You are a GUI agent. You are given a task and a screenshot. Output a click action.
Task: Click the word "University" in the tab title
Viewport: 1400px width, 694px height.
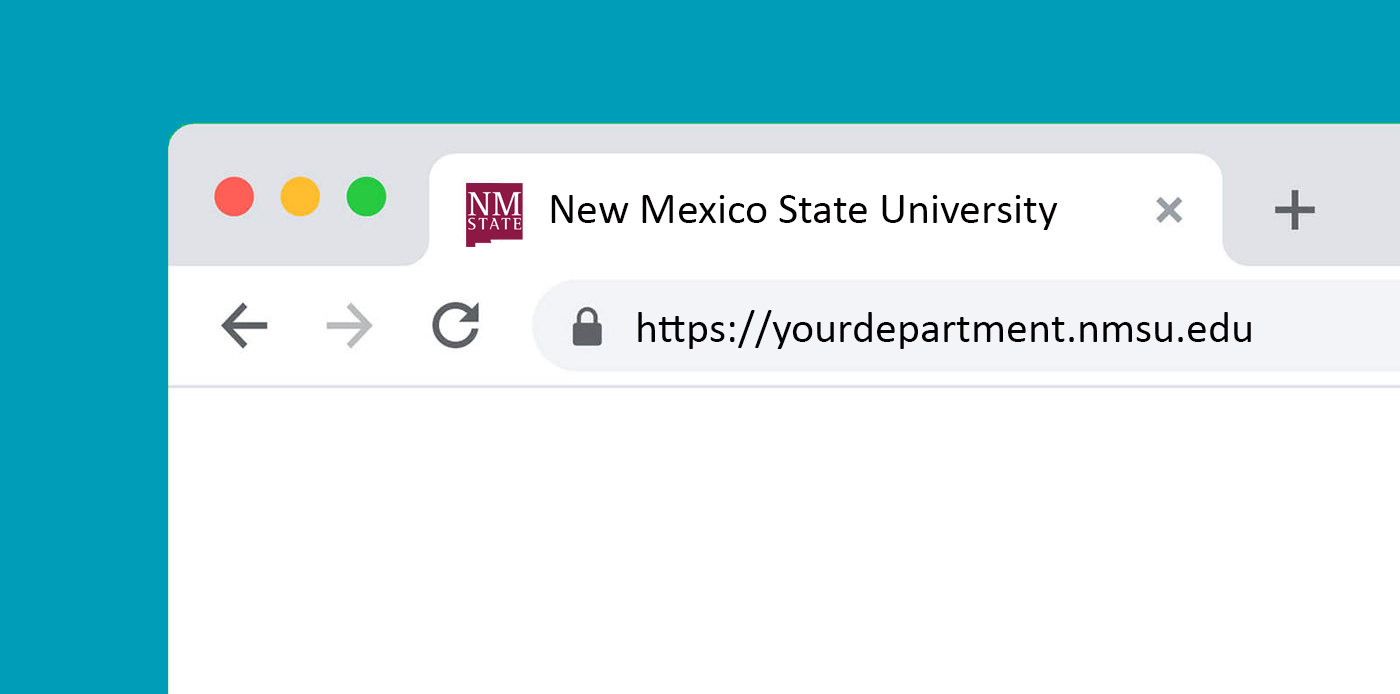[969, 210]
